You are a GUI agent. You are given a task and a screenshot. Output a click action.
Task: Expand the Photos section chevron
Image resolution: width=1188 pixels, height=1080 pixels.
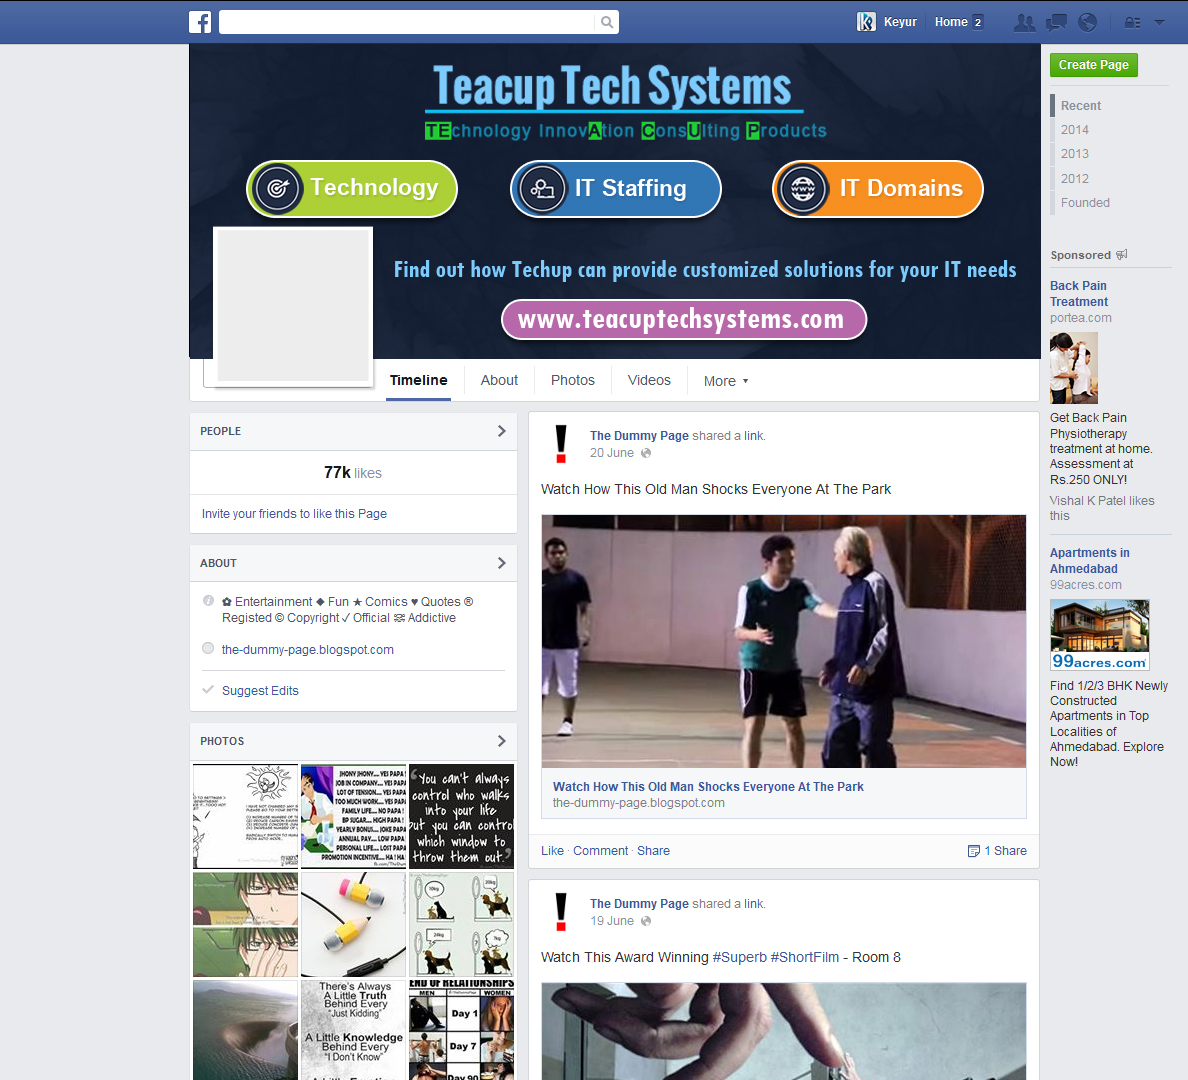click(x=501, y=741)
